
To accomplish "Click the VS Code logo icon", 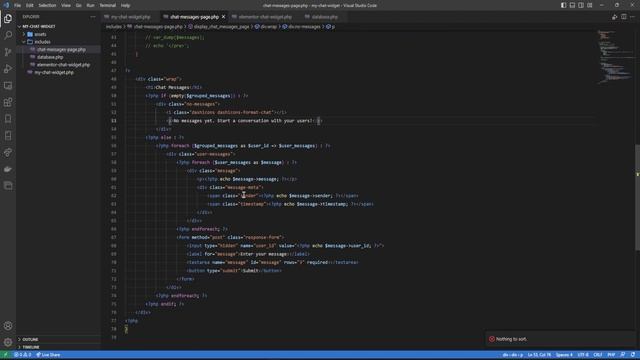I will click(6, 5).
